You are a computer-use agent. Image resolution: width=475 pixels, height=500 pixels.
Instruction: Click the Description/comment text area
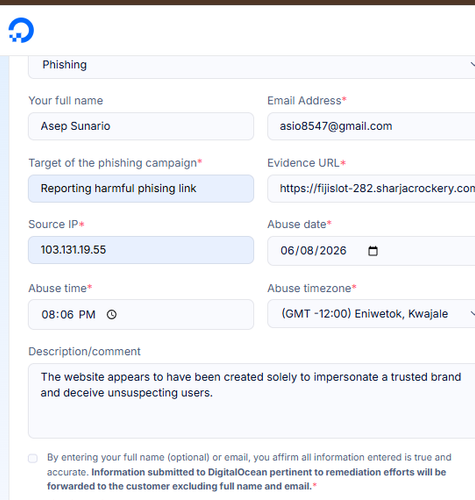(252, 401)
